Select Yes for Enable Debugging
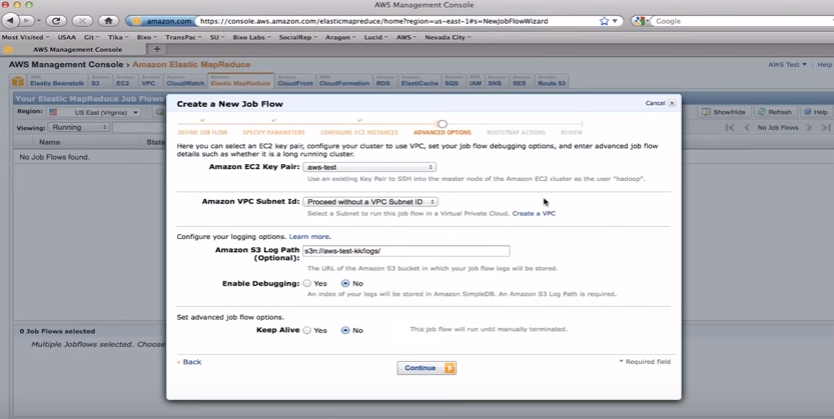The height and width of the screenshot is (419, 834). pos(307,283)
